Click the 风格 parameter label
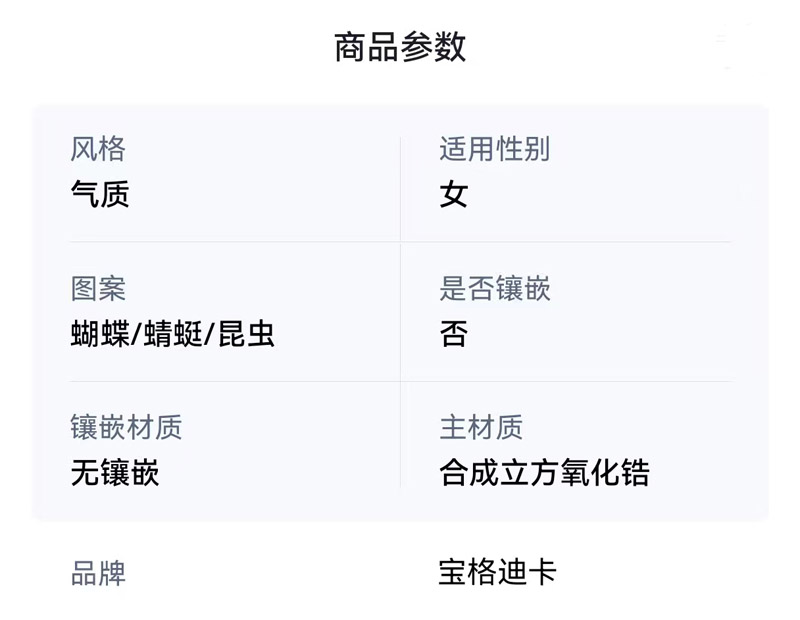The width and height of the screenshot is (800, 620). click(x=98, y=150)
